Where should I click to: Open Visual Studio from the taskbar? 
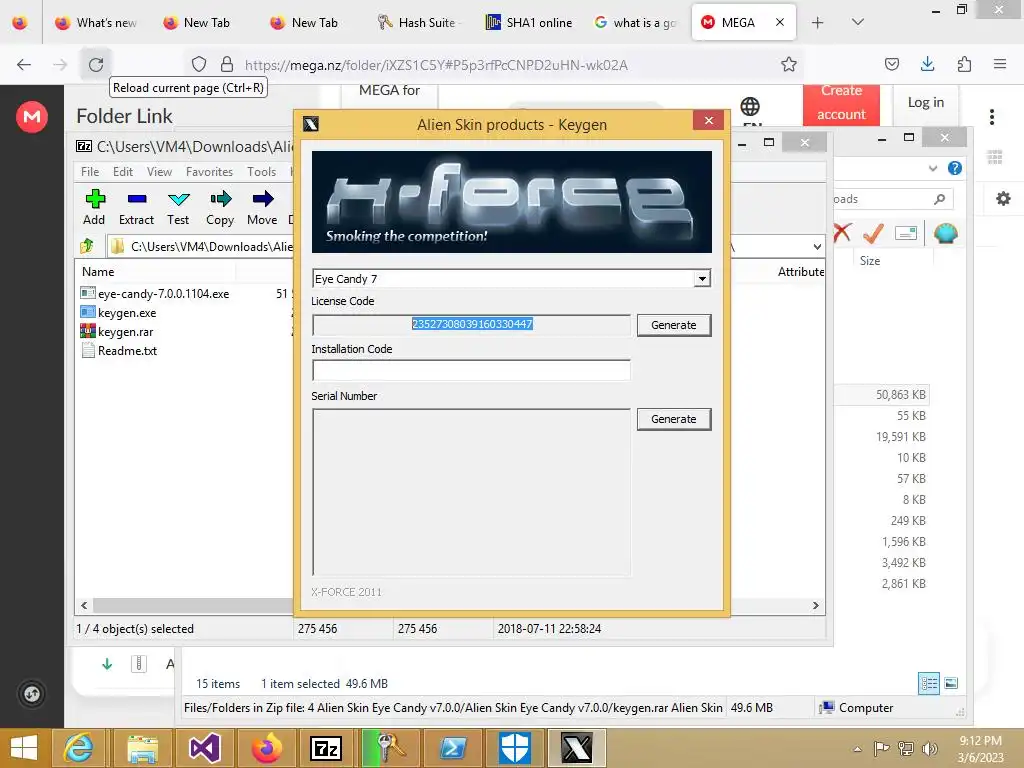[204, 748]
